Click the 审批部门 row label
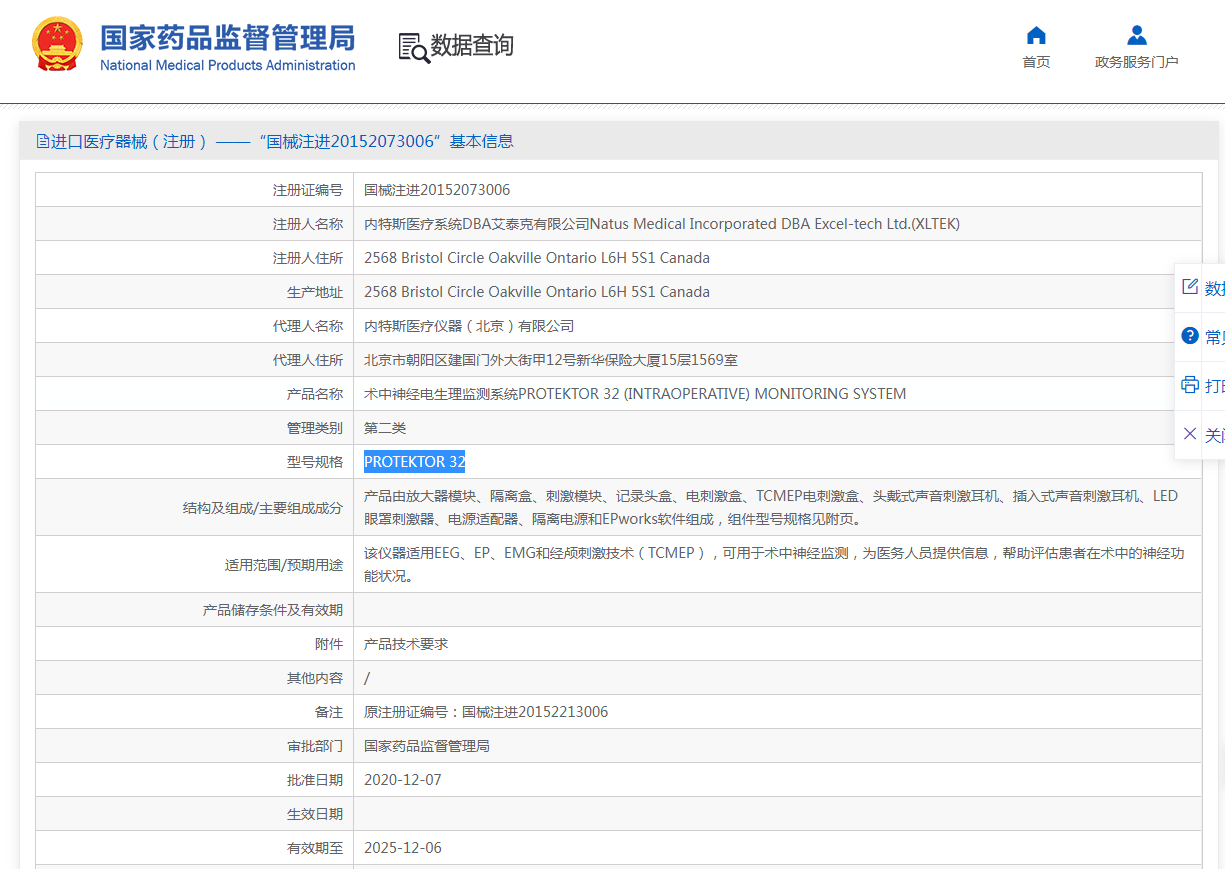This screenshot has height=869, width=1225. tap(315, 746)
